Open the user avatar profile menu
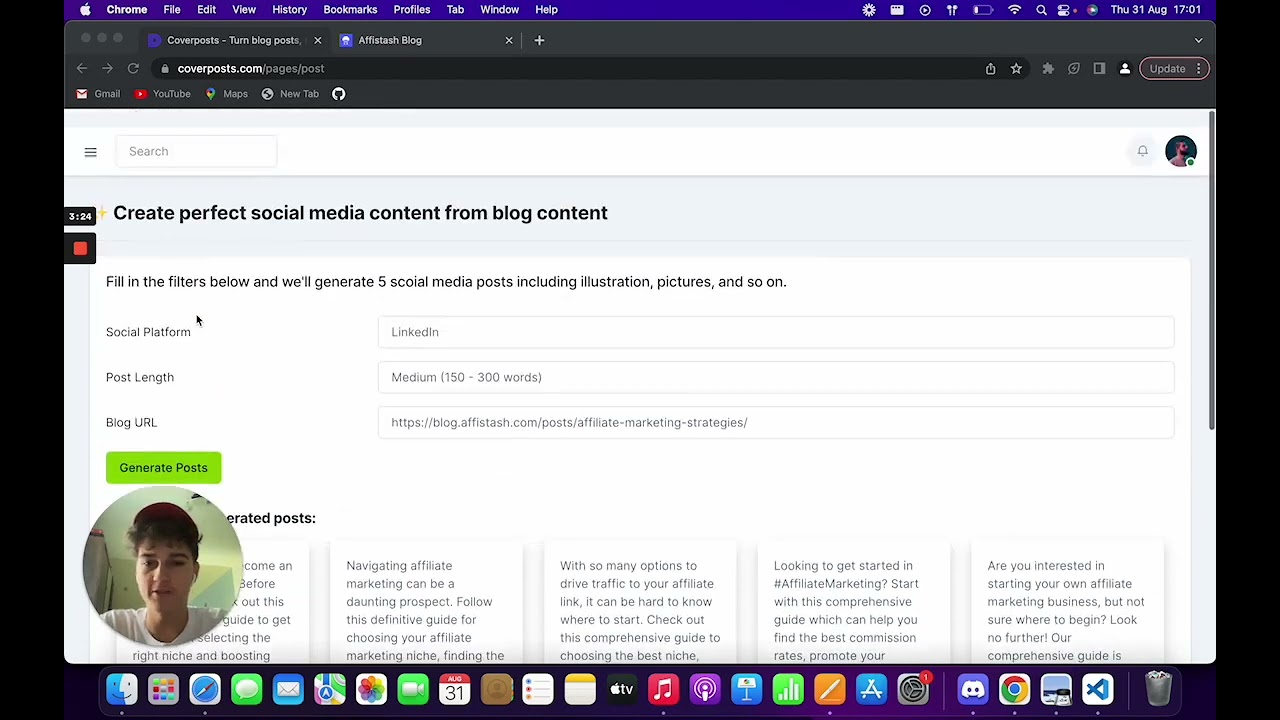Screen dimensions: 1280x720 tap(1181, 151)
